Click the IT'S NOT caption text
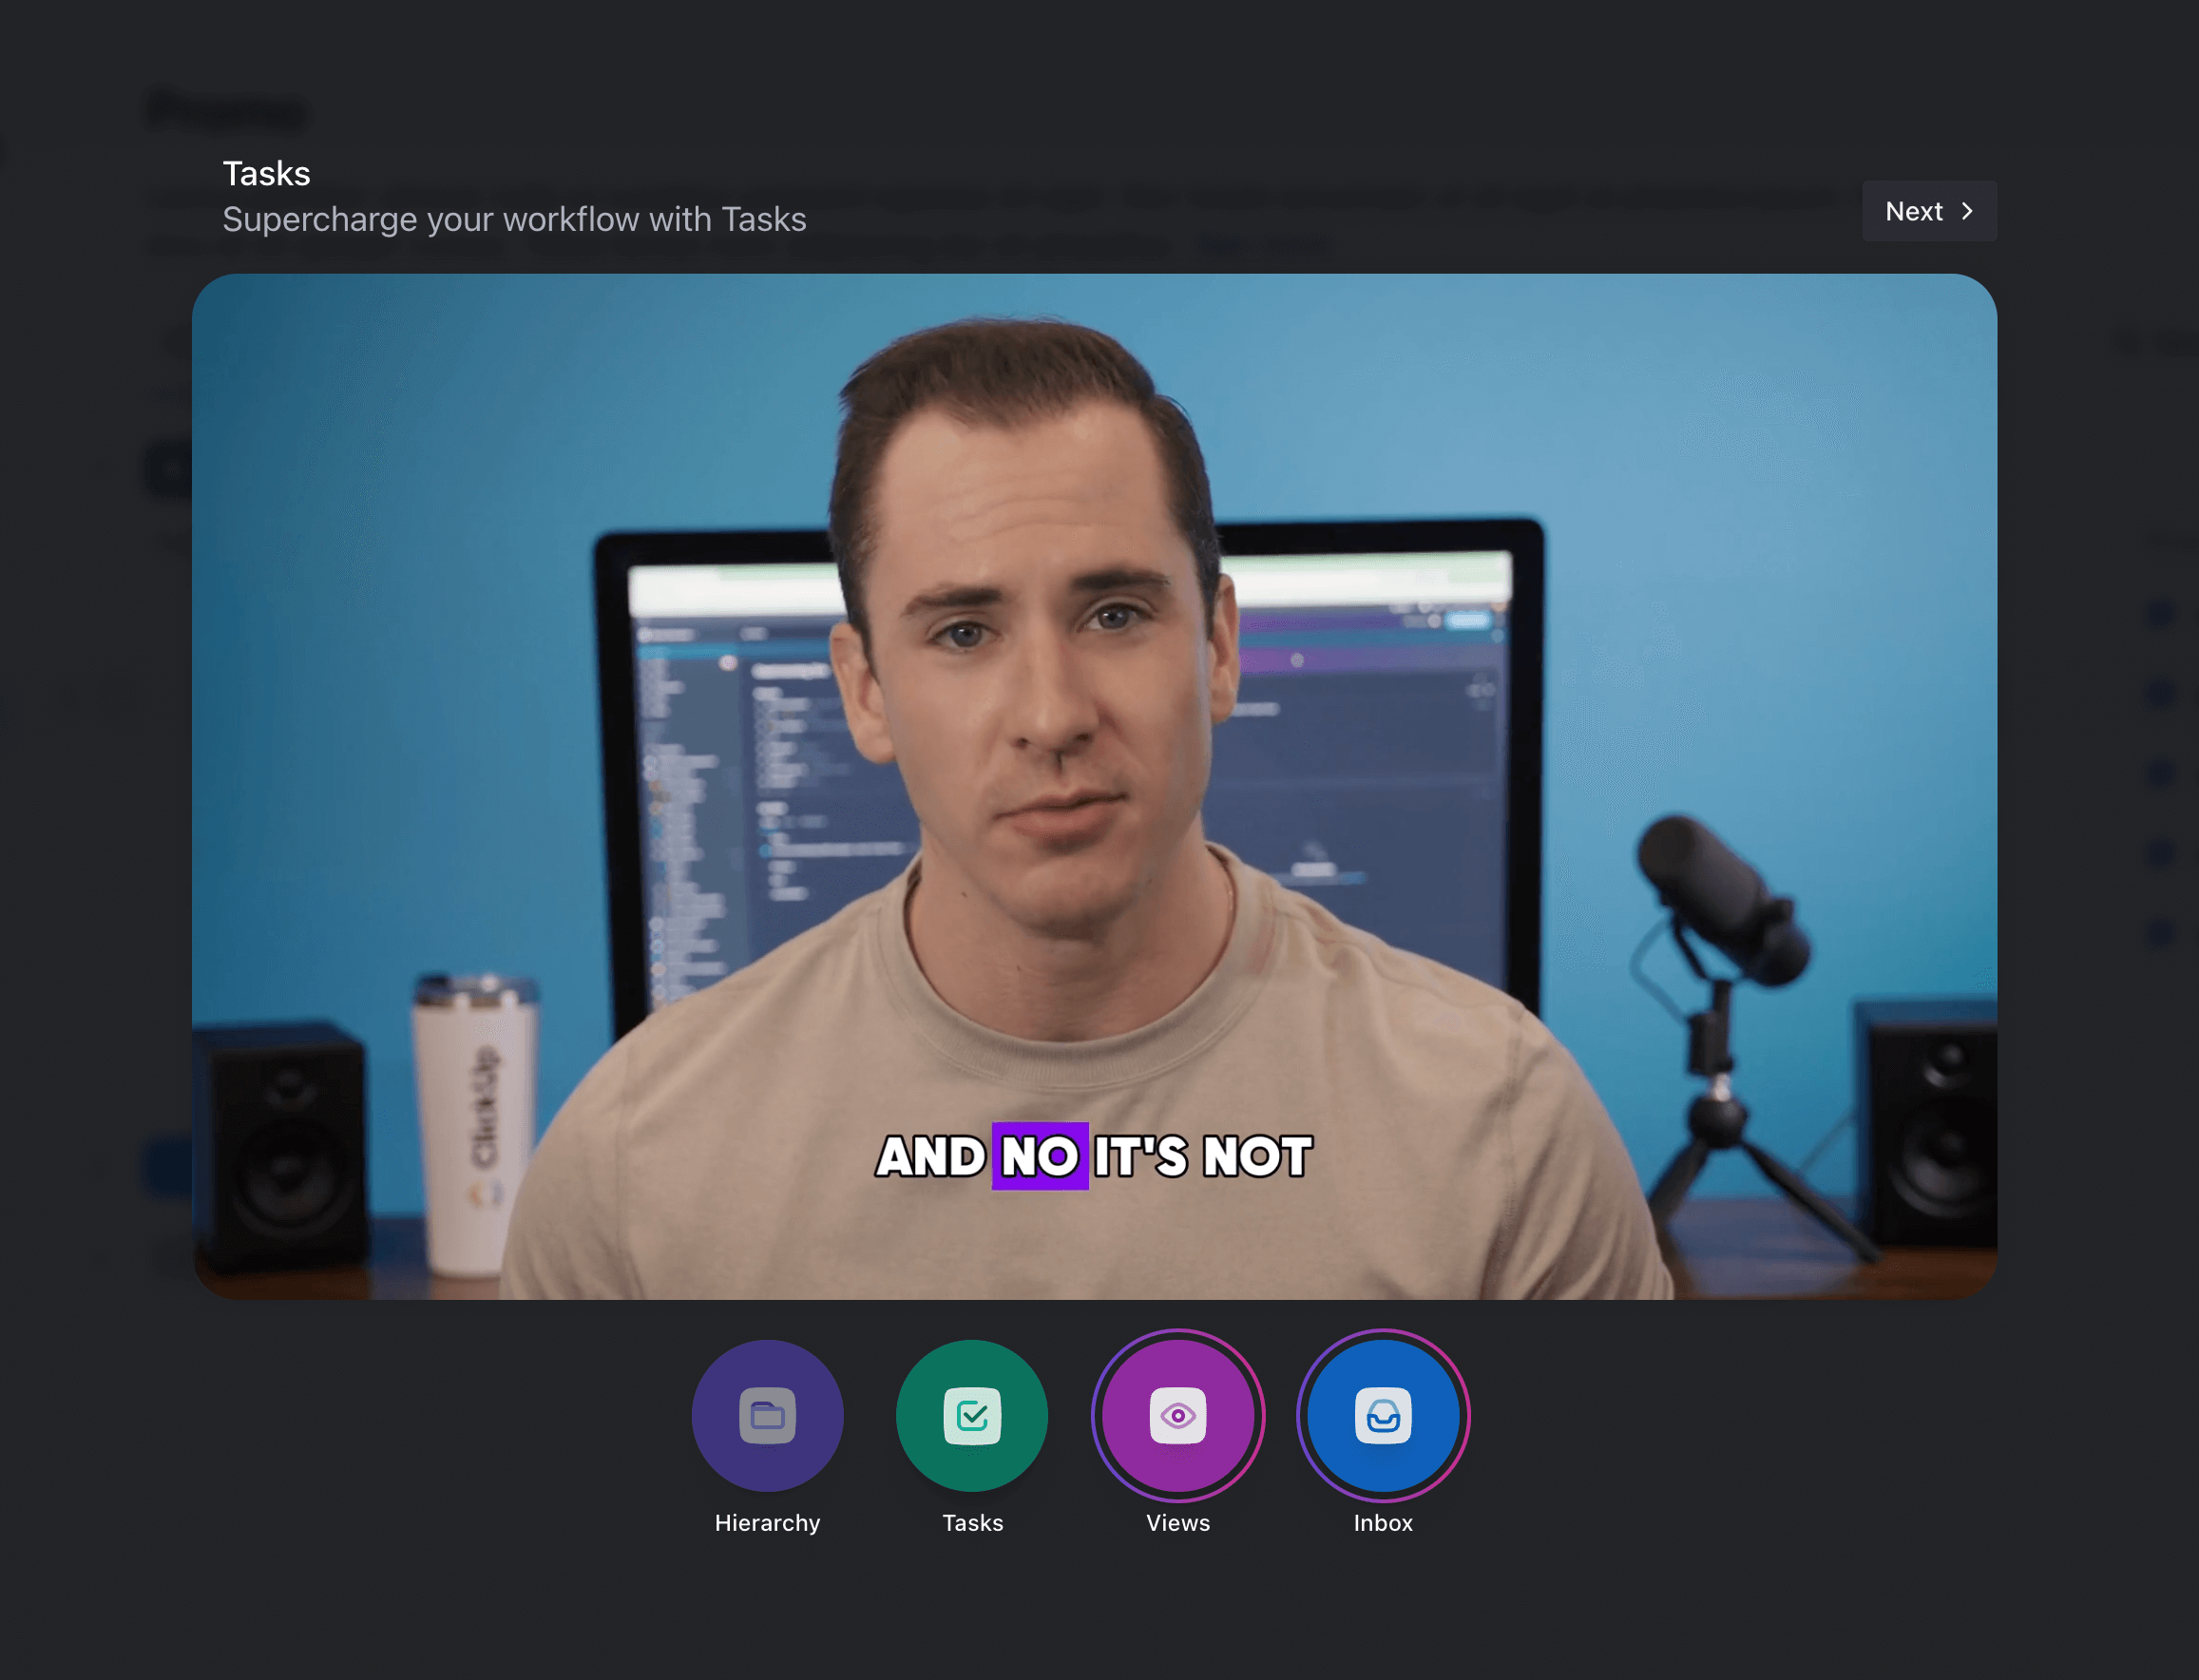This screenshot has width=2199, height=1680. [x=1202, y=1156]
